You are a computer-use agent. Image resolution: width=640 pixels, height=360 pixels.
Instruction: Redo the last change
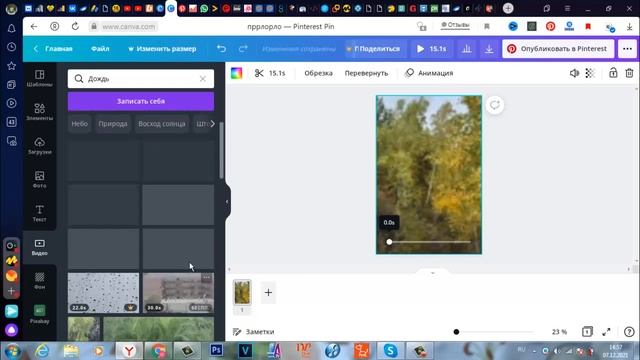[243, 49]
